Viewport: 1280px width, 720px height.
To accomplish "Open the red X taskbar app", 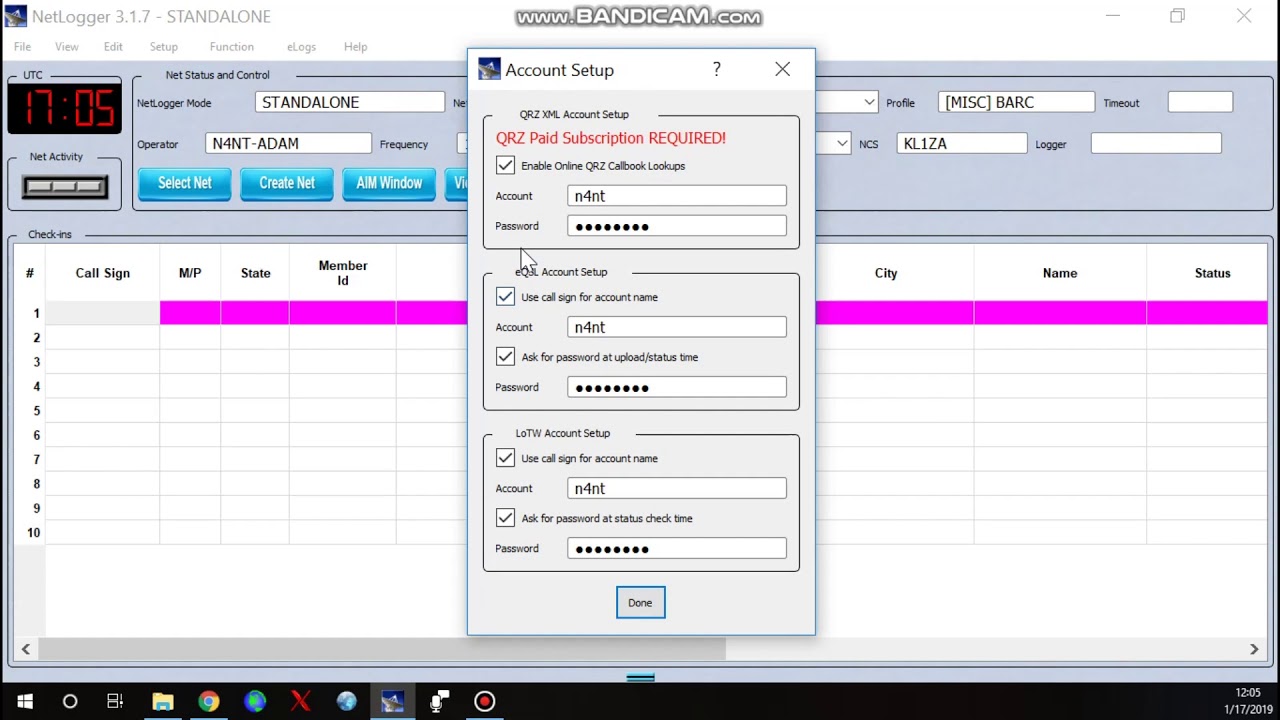I will (300, 702).
